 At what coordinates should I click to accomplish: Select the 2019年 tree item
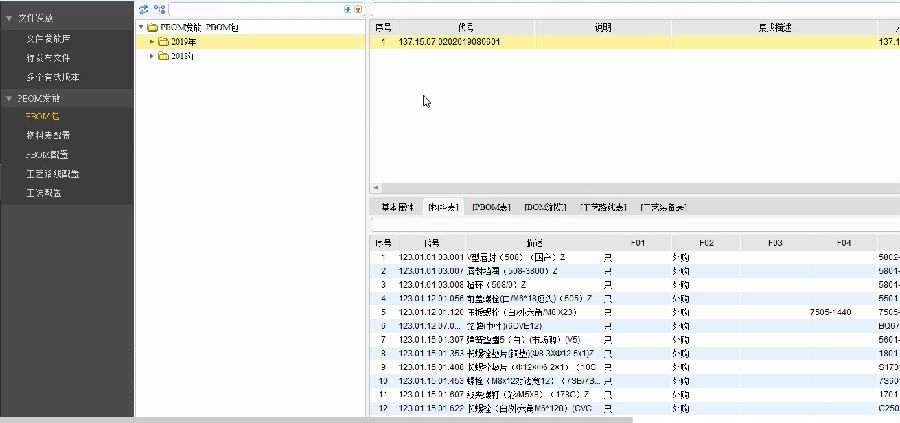point(250,41)
